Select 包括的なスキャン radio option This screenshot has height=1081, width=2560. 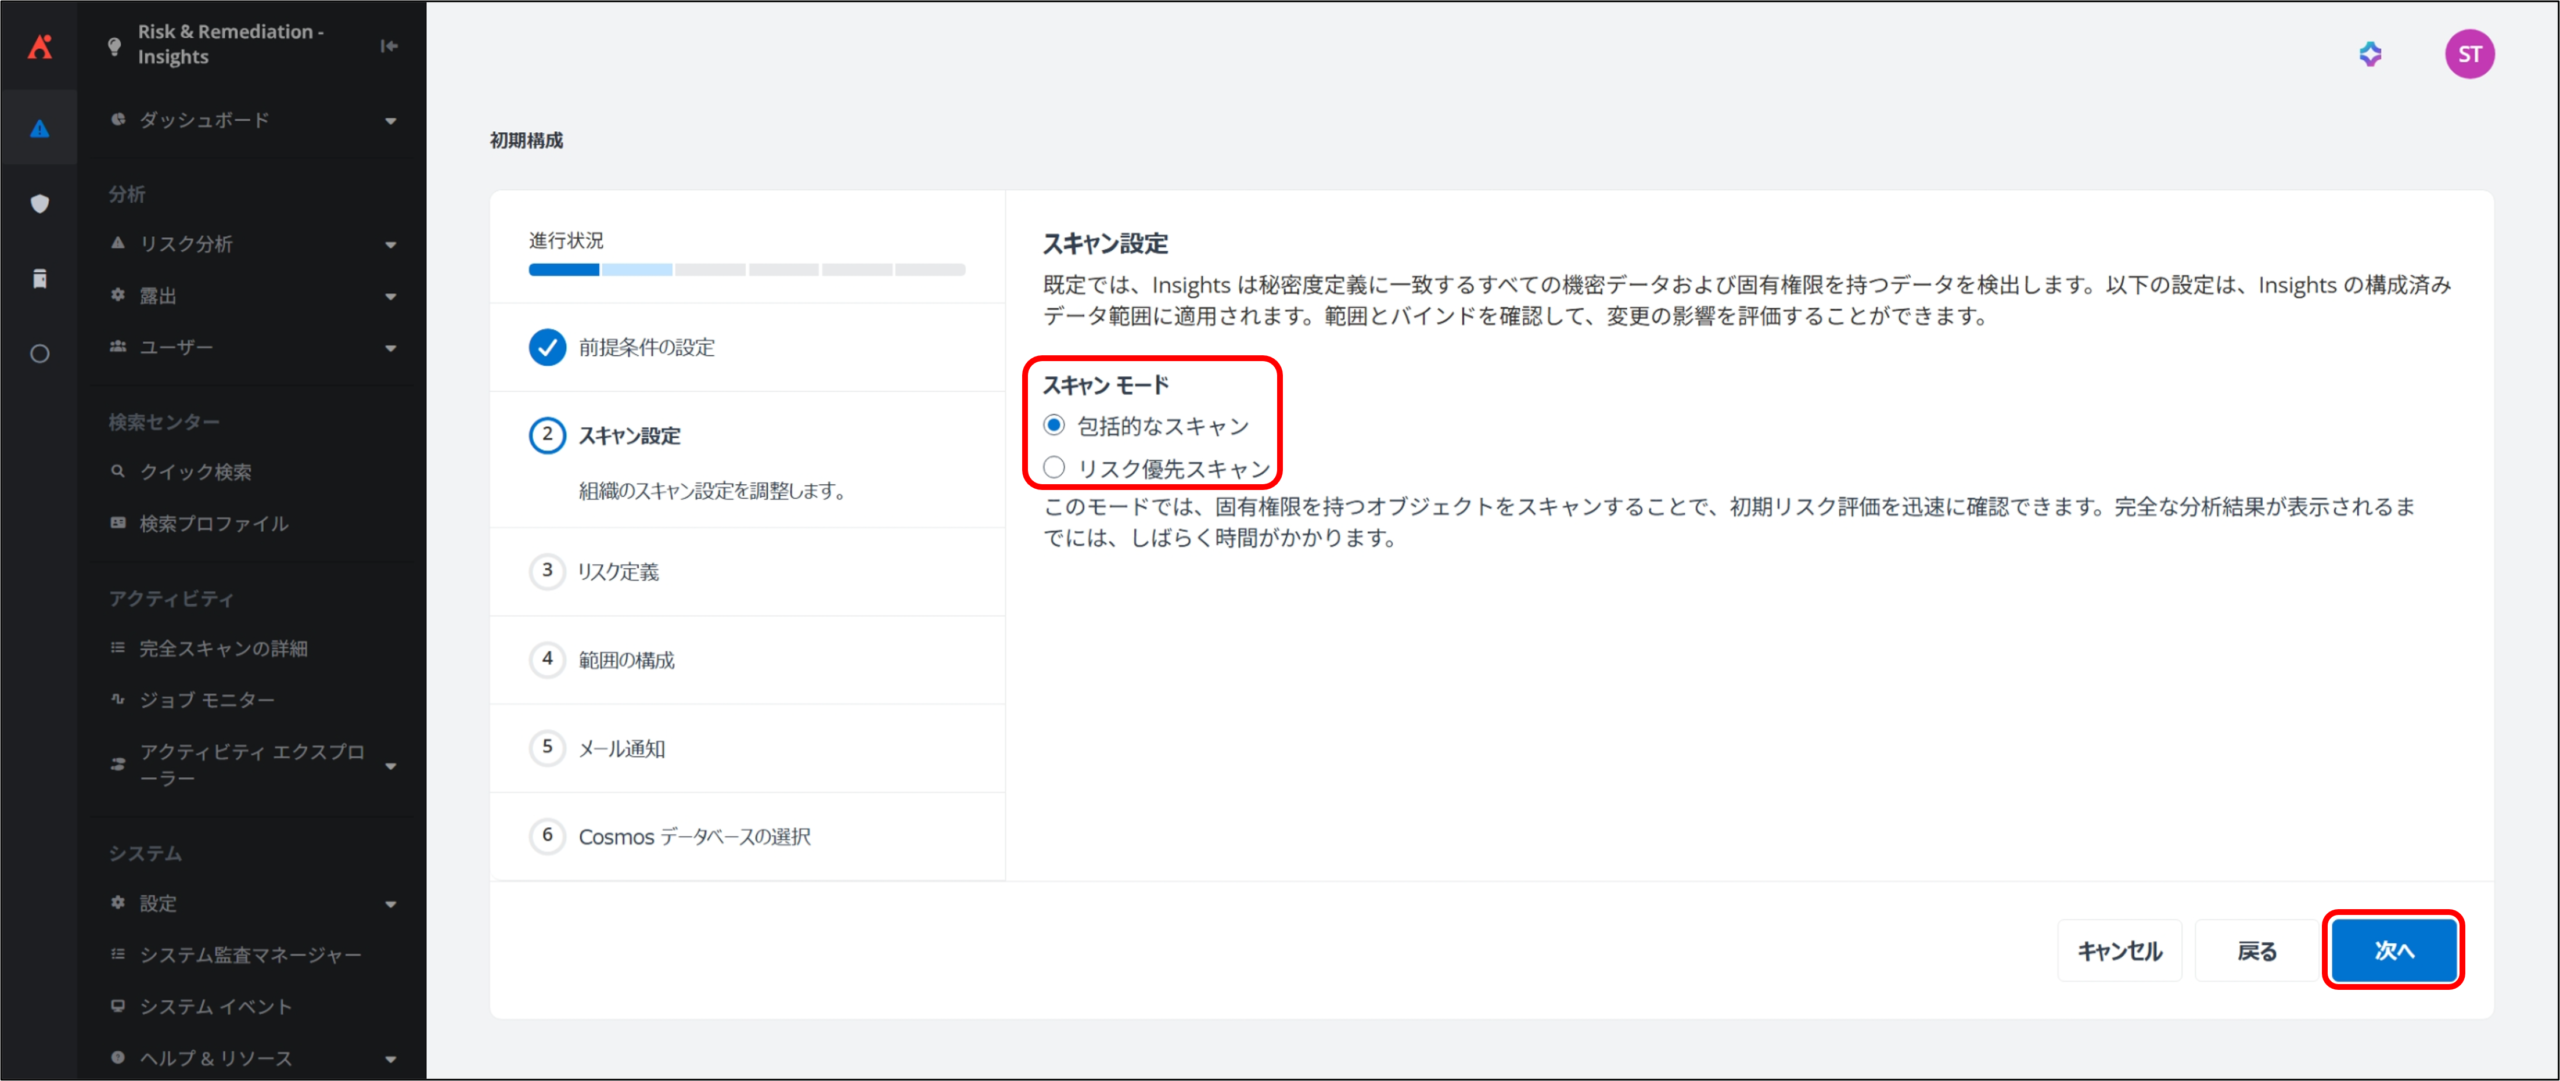(1054, 426)
